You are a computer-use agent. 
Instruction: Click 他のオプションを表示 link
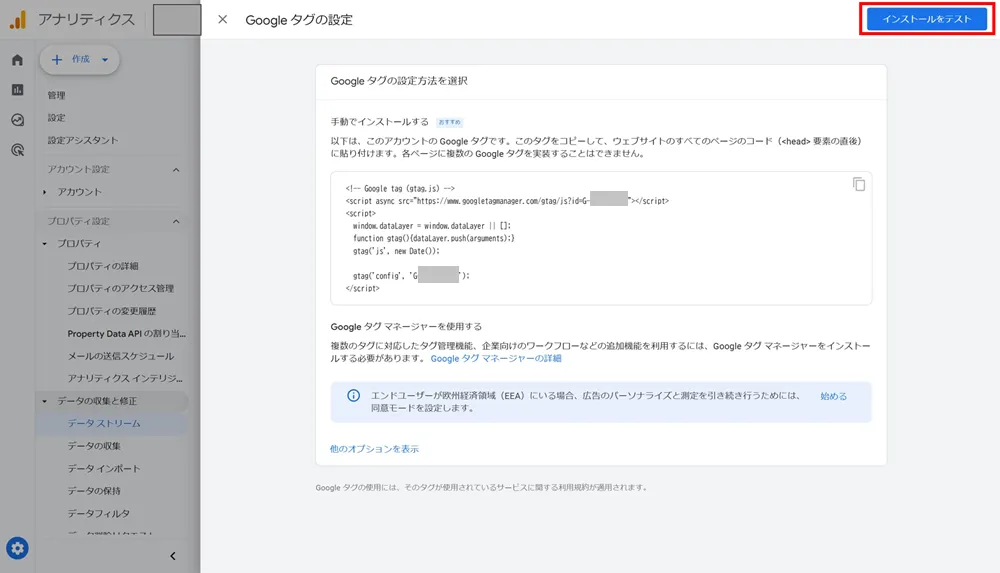[x=374, y=449]
